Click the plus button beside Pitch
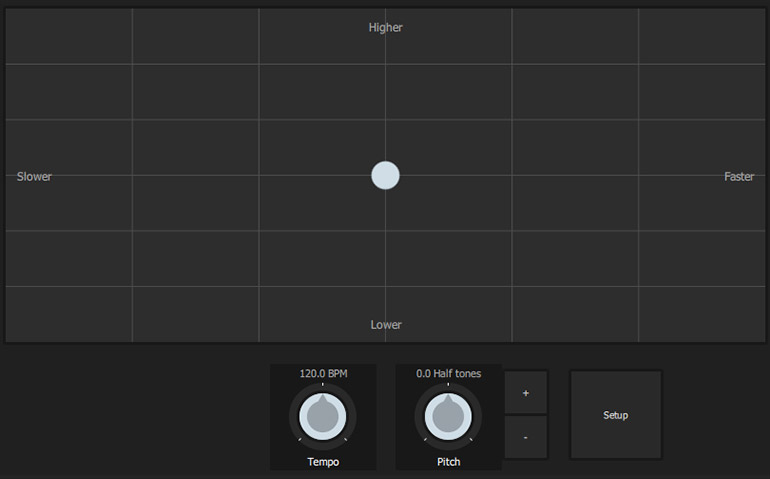The height and width of the screenshot is (479, 770). coord(526,393)
